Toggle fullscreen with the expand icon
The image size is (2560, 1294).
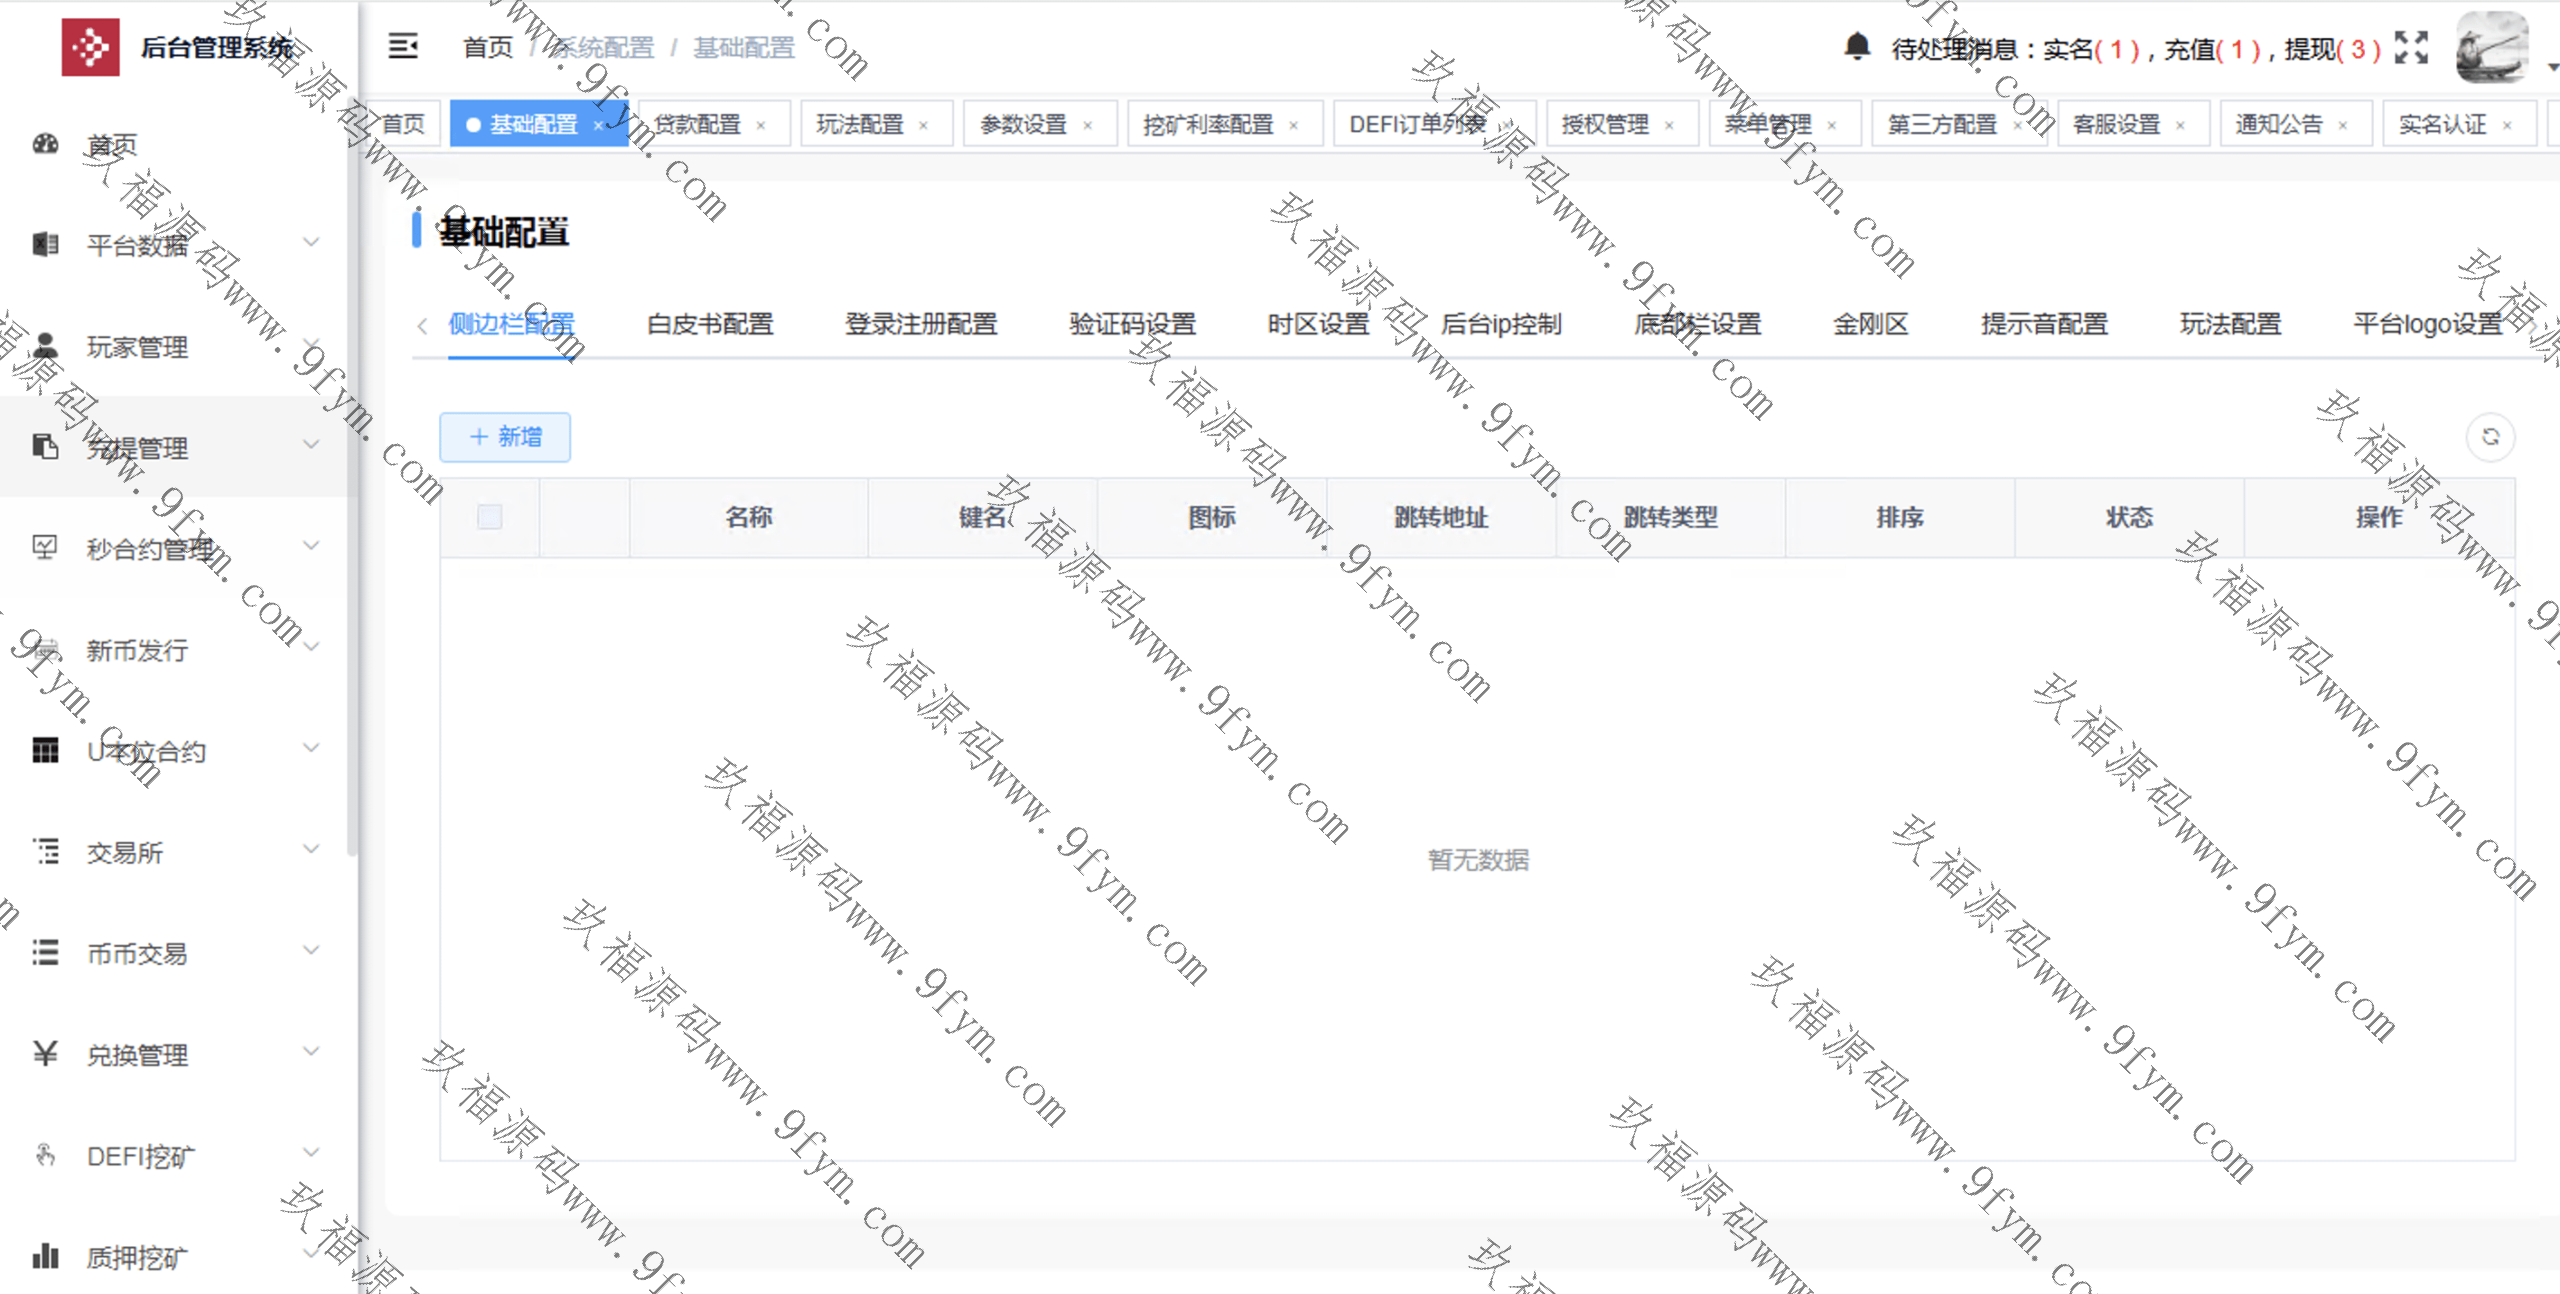pos(2410,47)
